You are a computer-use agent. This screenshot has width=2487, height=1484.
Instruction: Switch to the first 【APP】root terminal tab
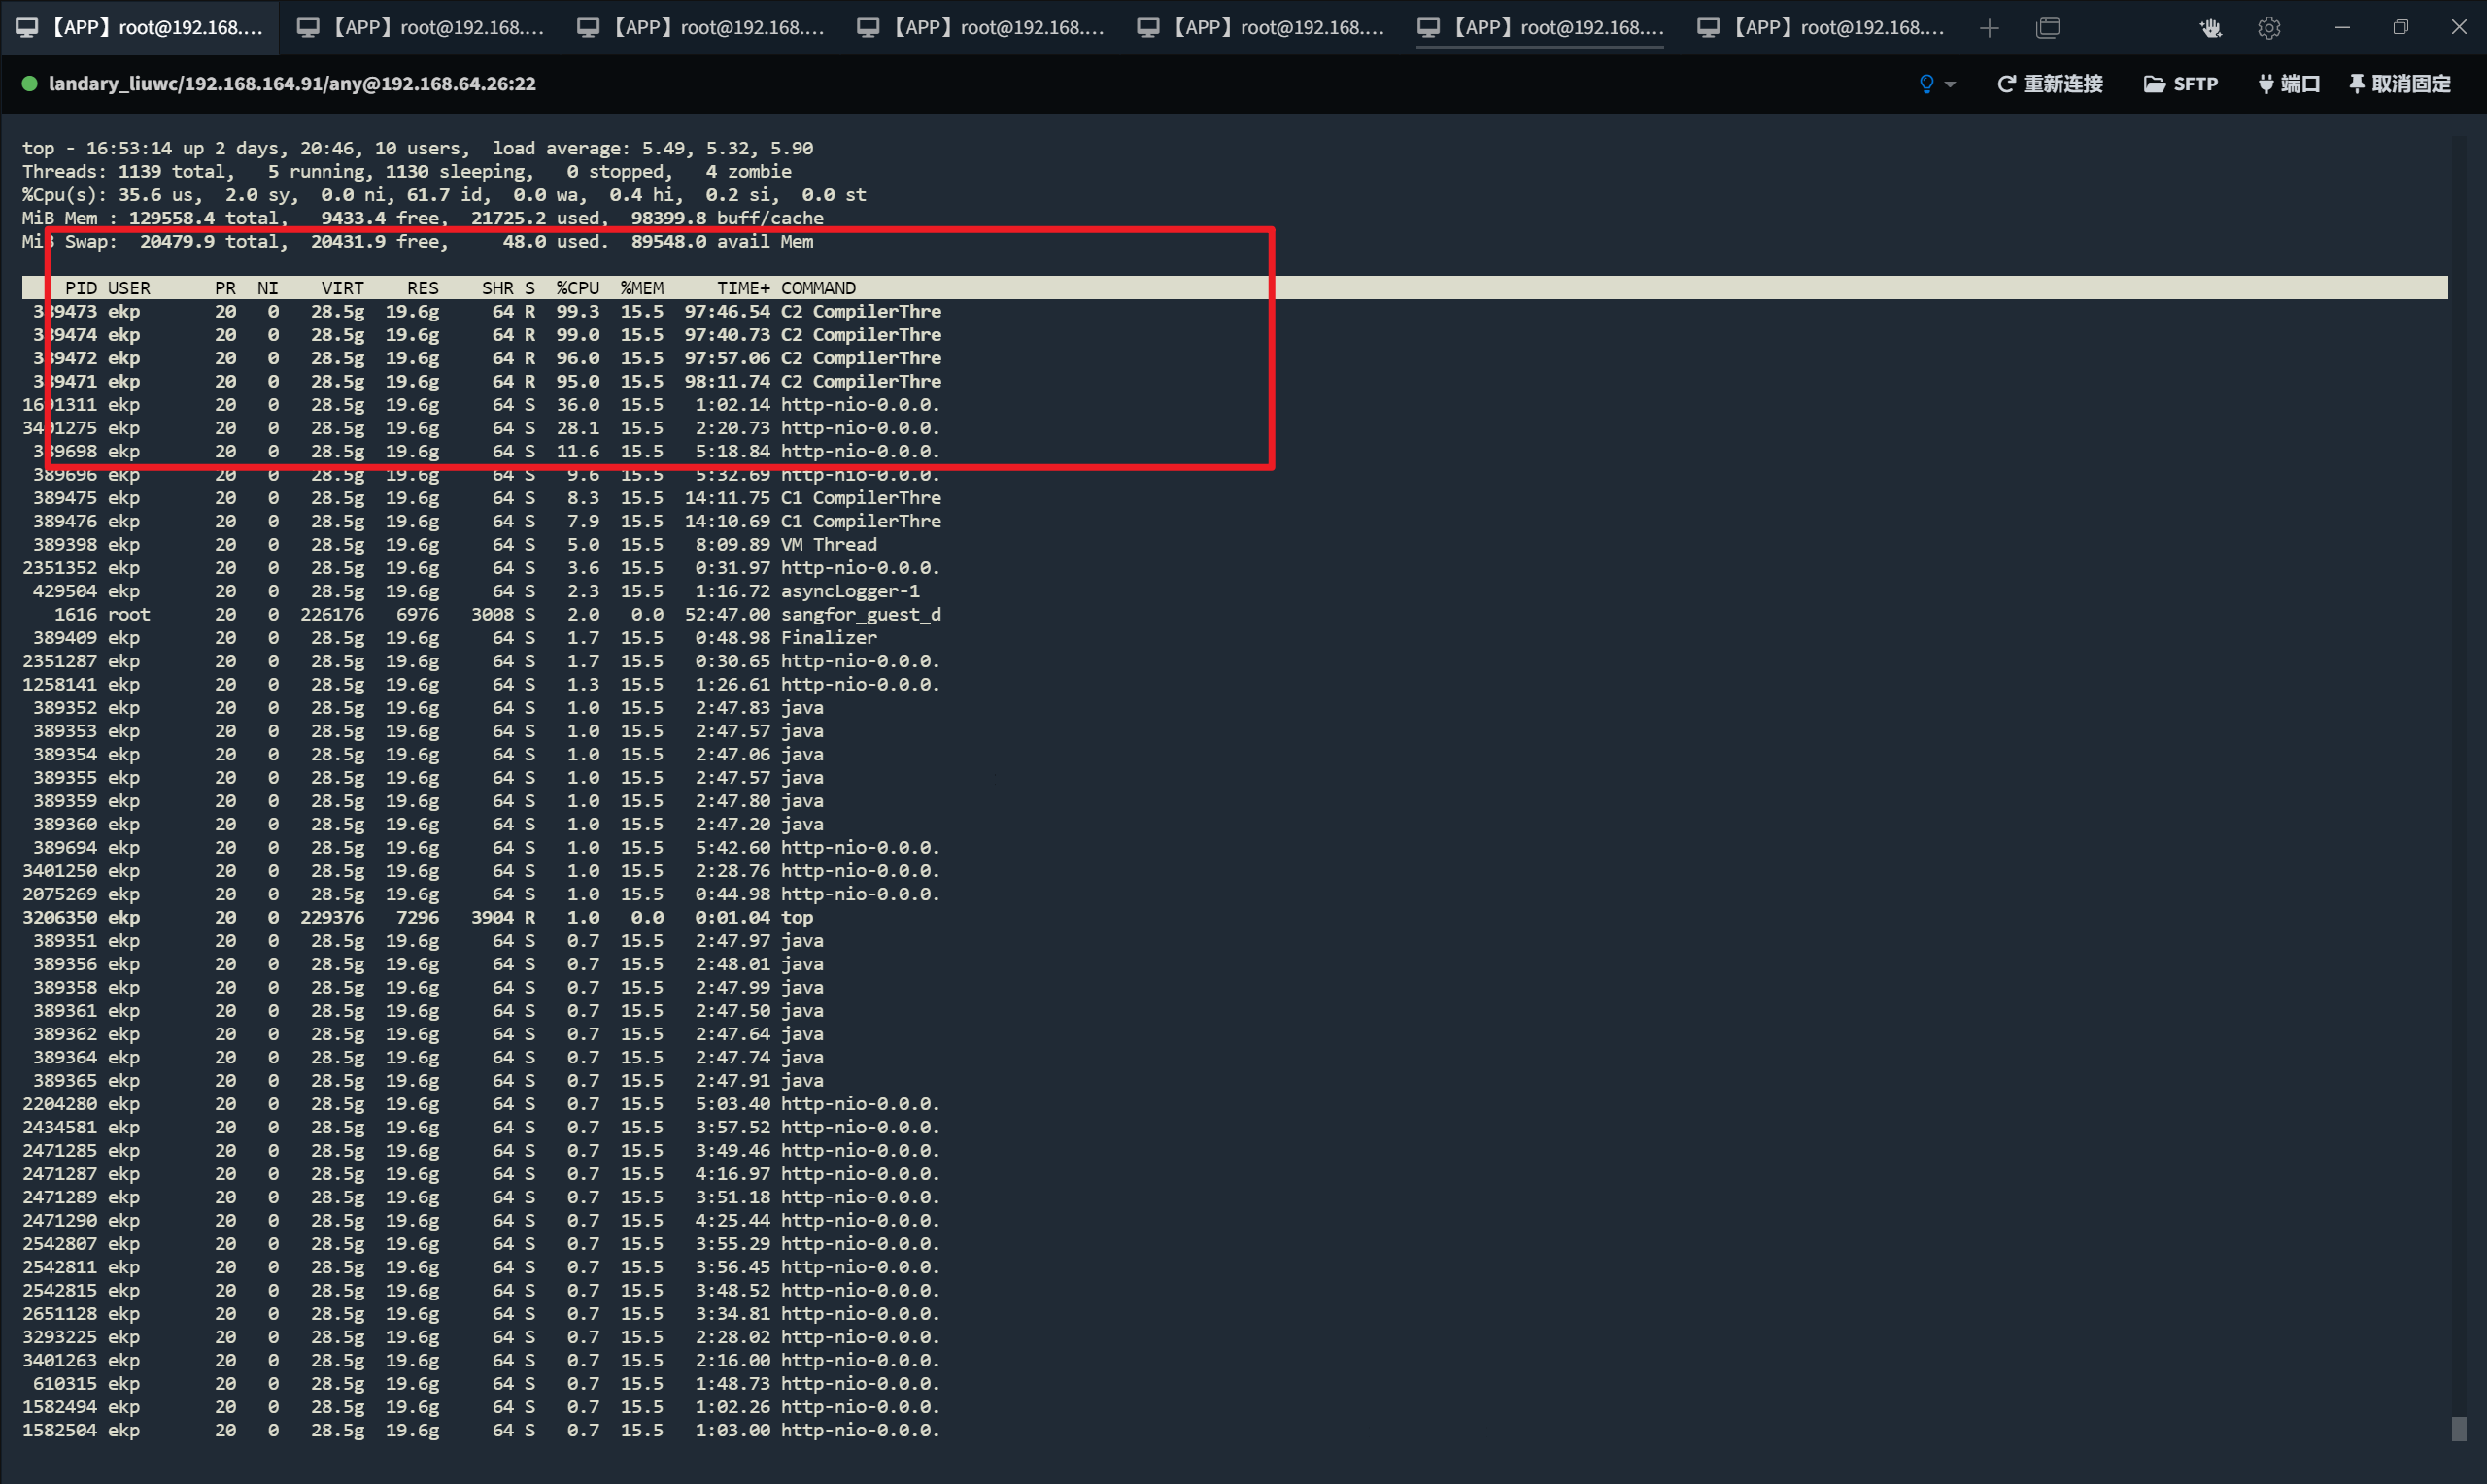tap(140, 28)
